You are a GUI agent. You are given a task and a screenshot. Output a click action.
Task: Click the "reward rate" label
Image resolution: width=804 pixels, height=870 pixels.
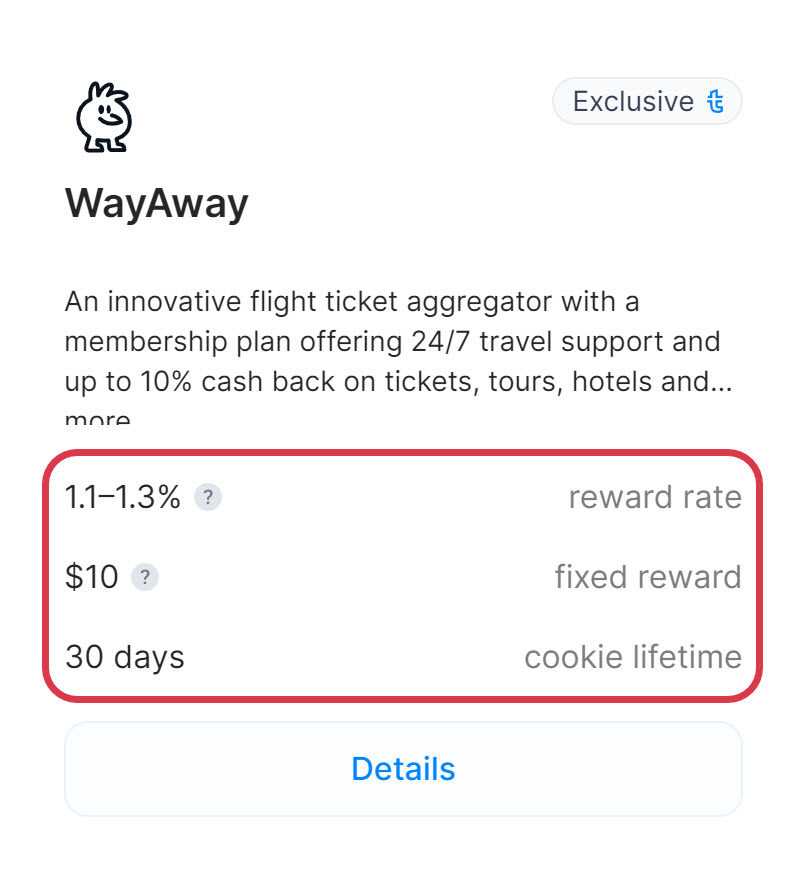click(x=655, y=497)
